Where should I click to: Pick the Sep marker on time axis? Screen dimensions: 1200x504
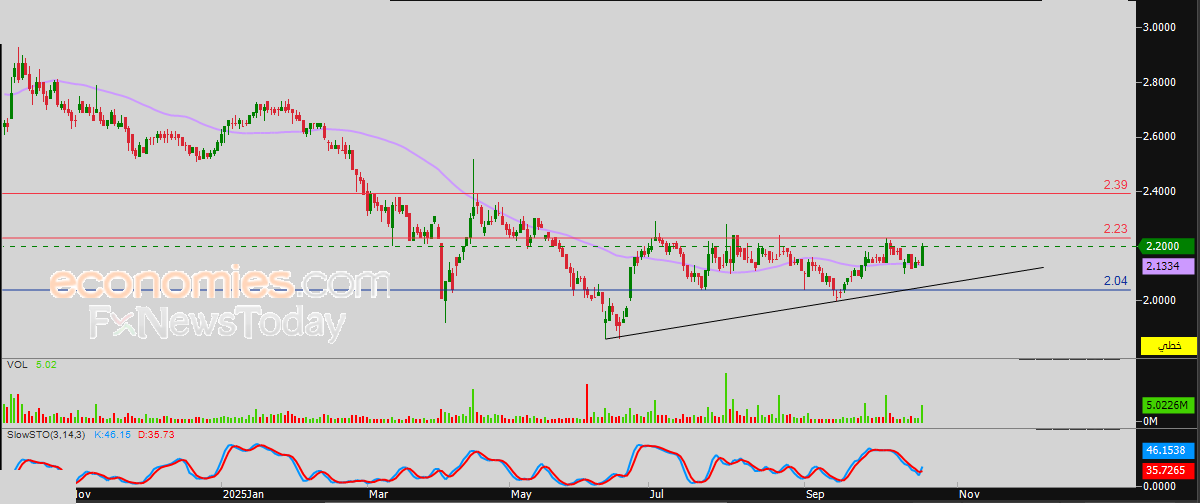click(815, 494)
